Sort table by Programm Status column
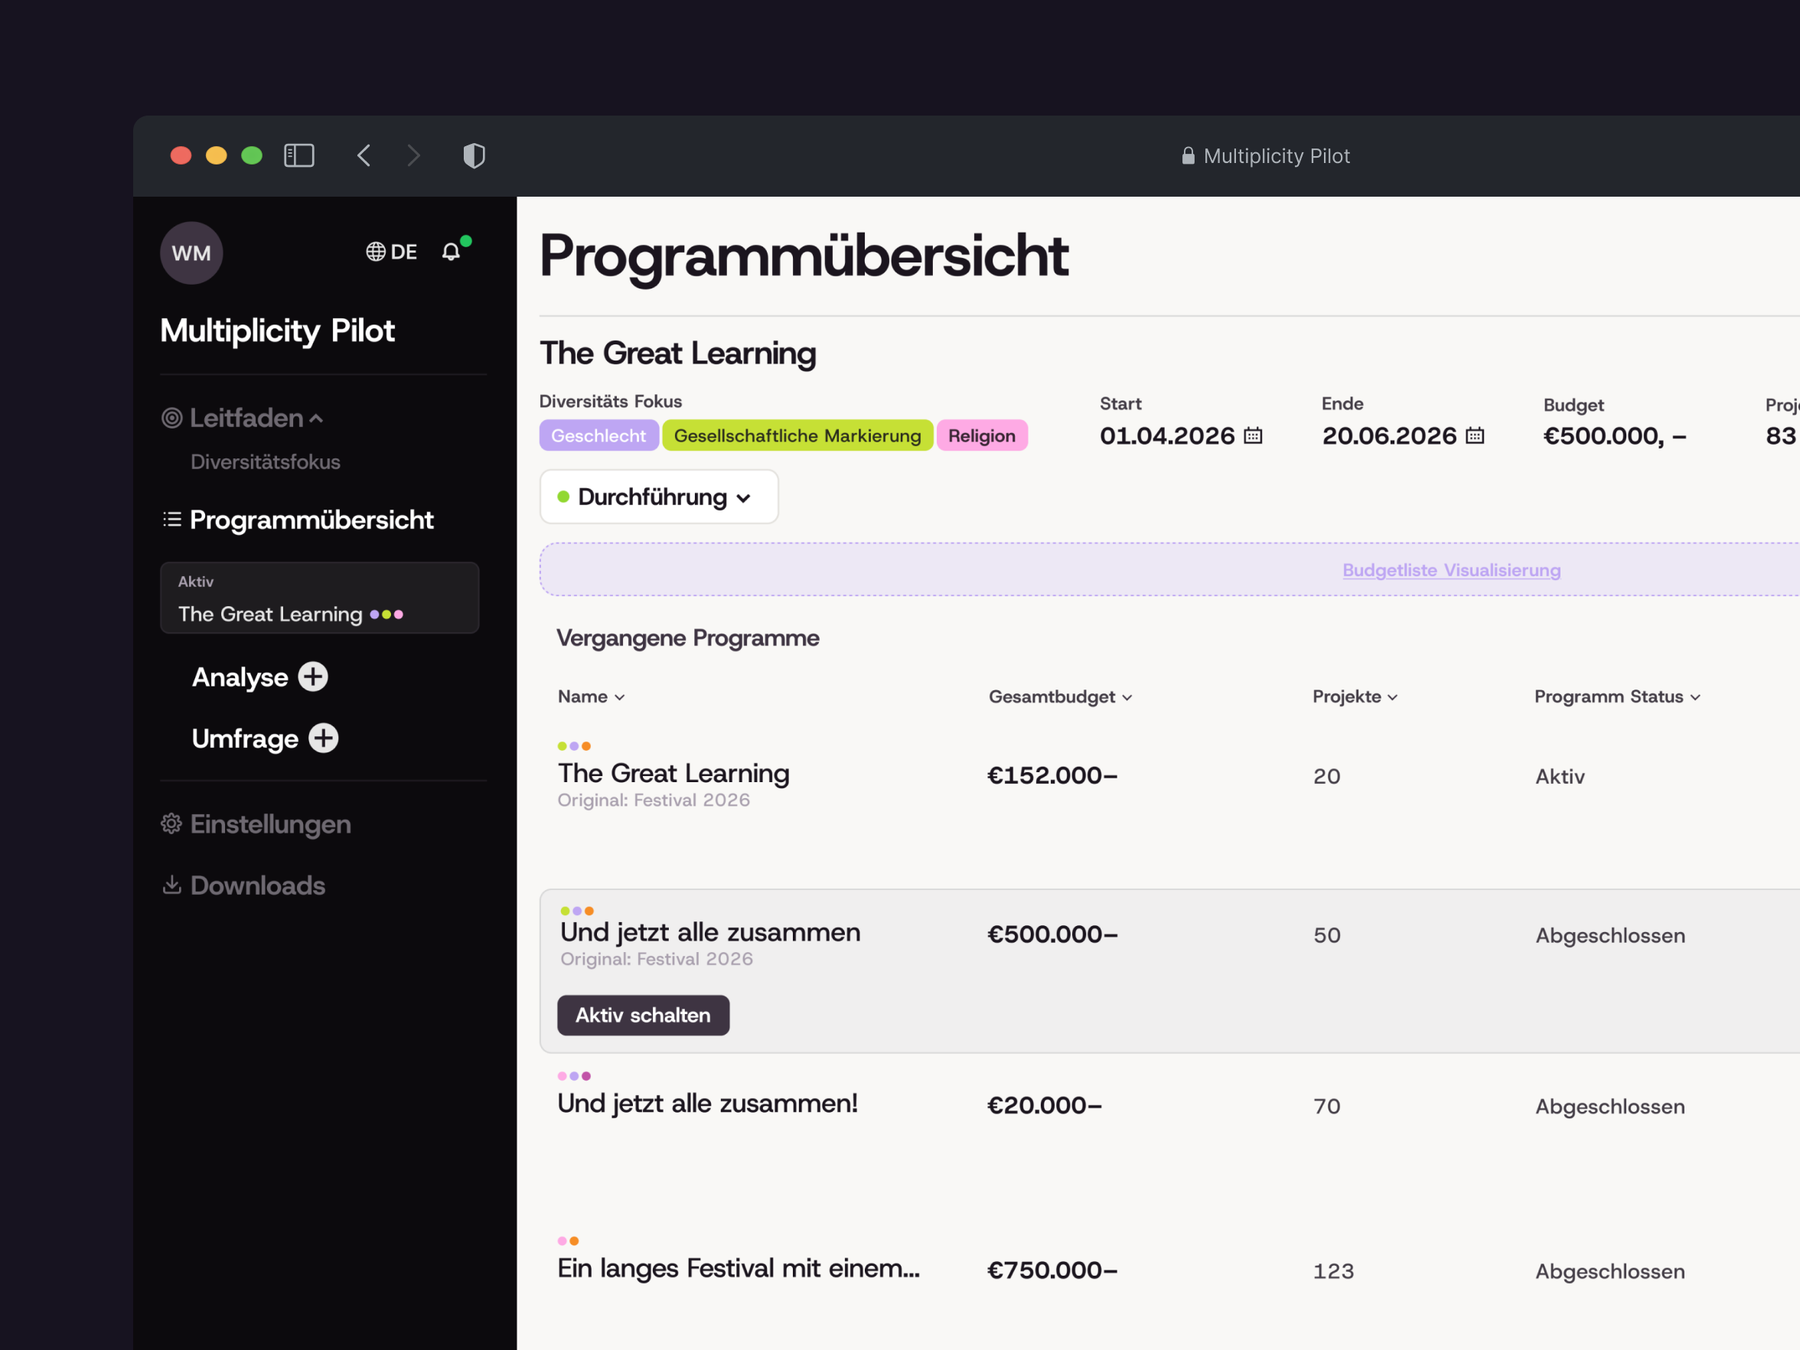This screenshot has height=1350, width=1800. tap(1618, 697)
